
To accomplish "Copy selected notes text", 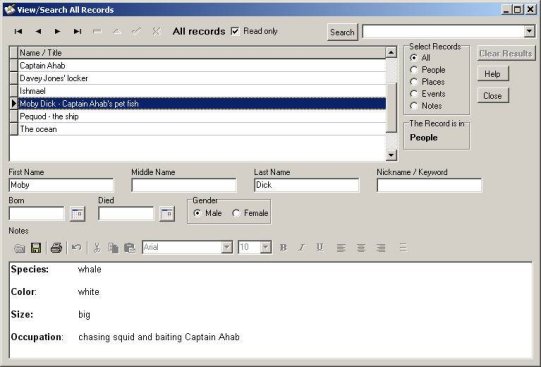I will [x=113, y=248].
